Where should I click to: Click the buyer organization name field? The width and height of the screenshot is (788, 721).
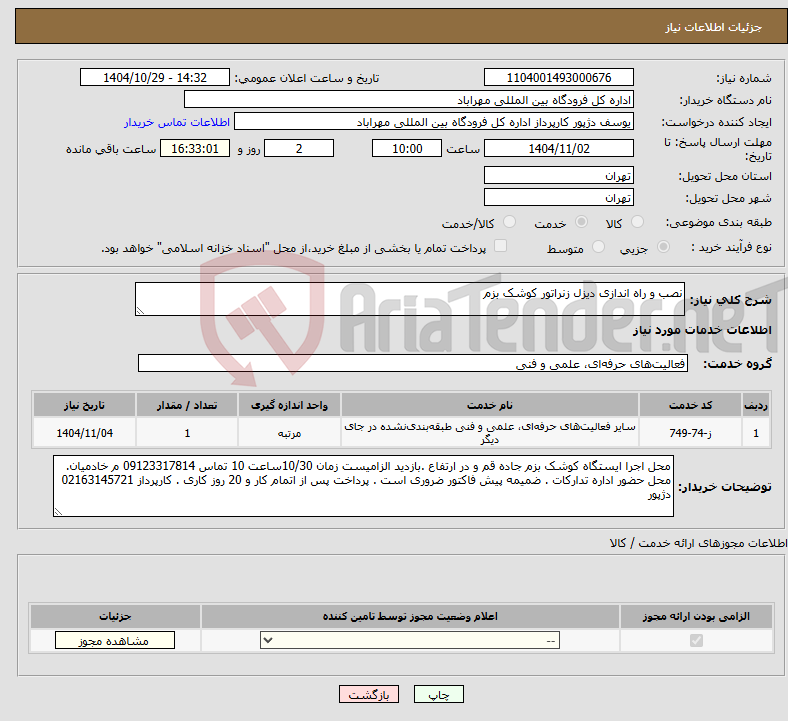coord(409,99)
